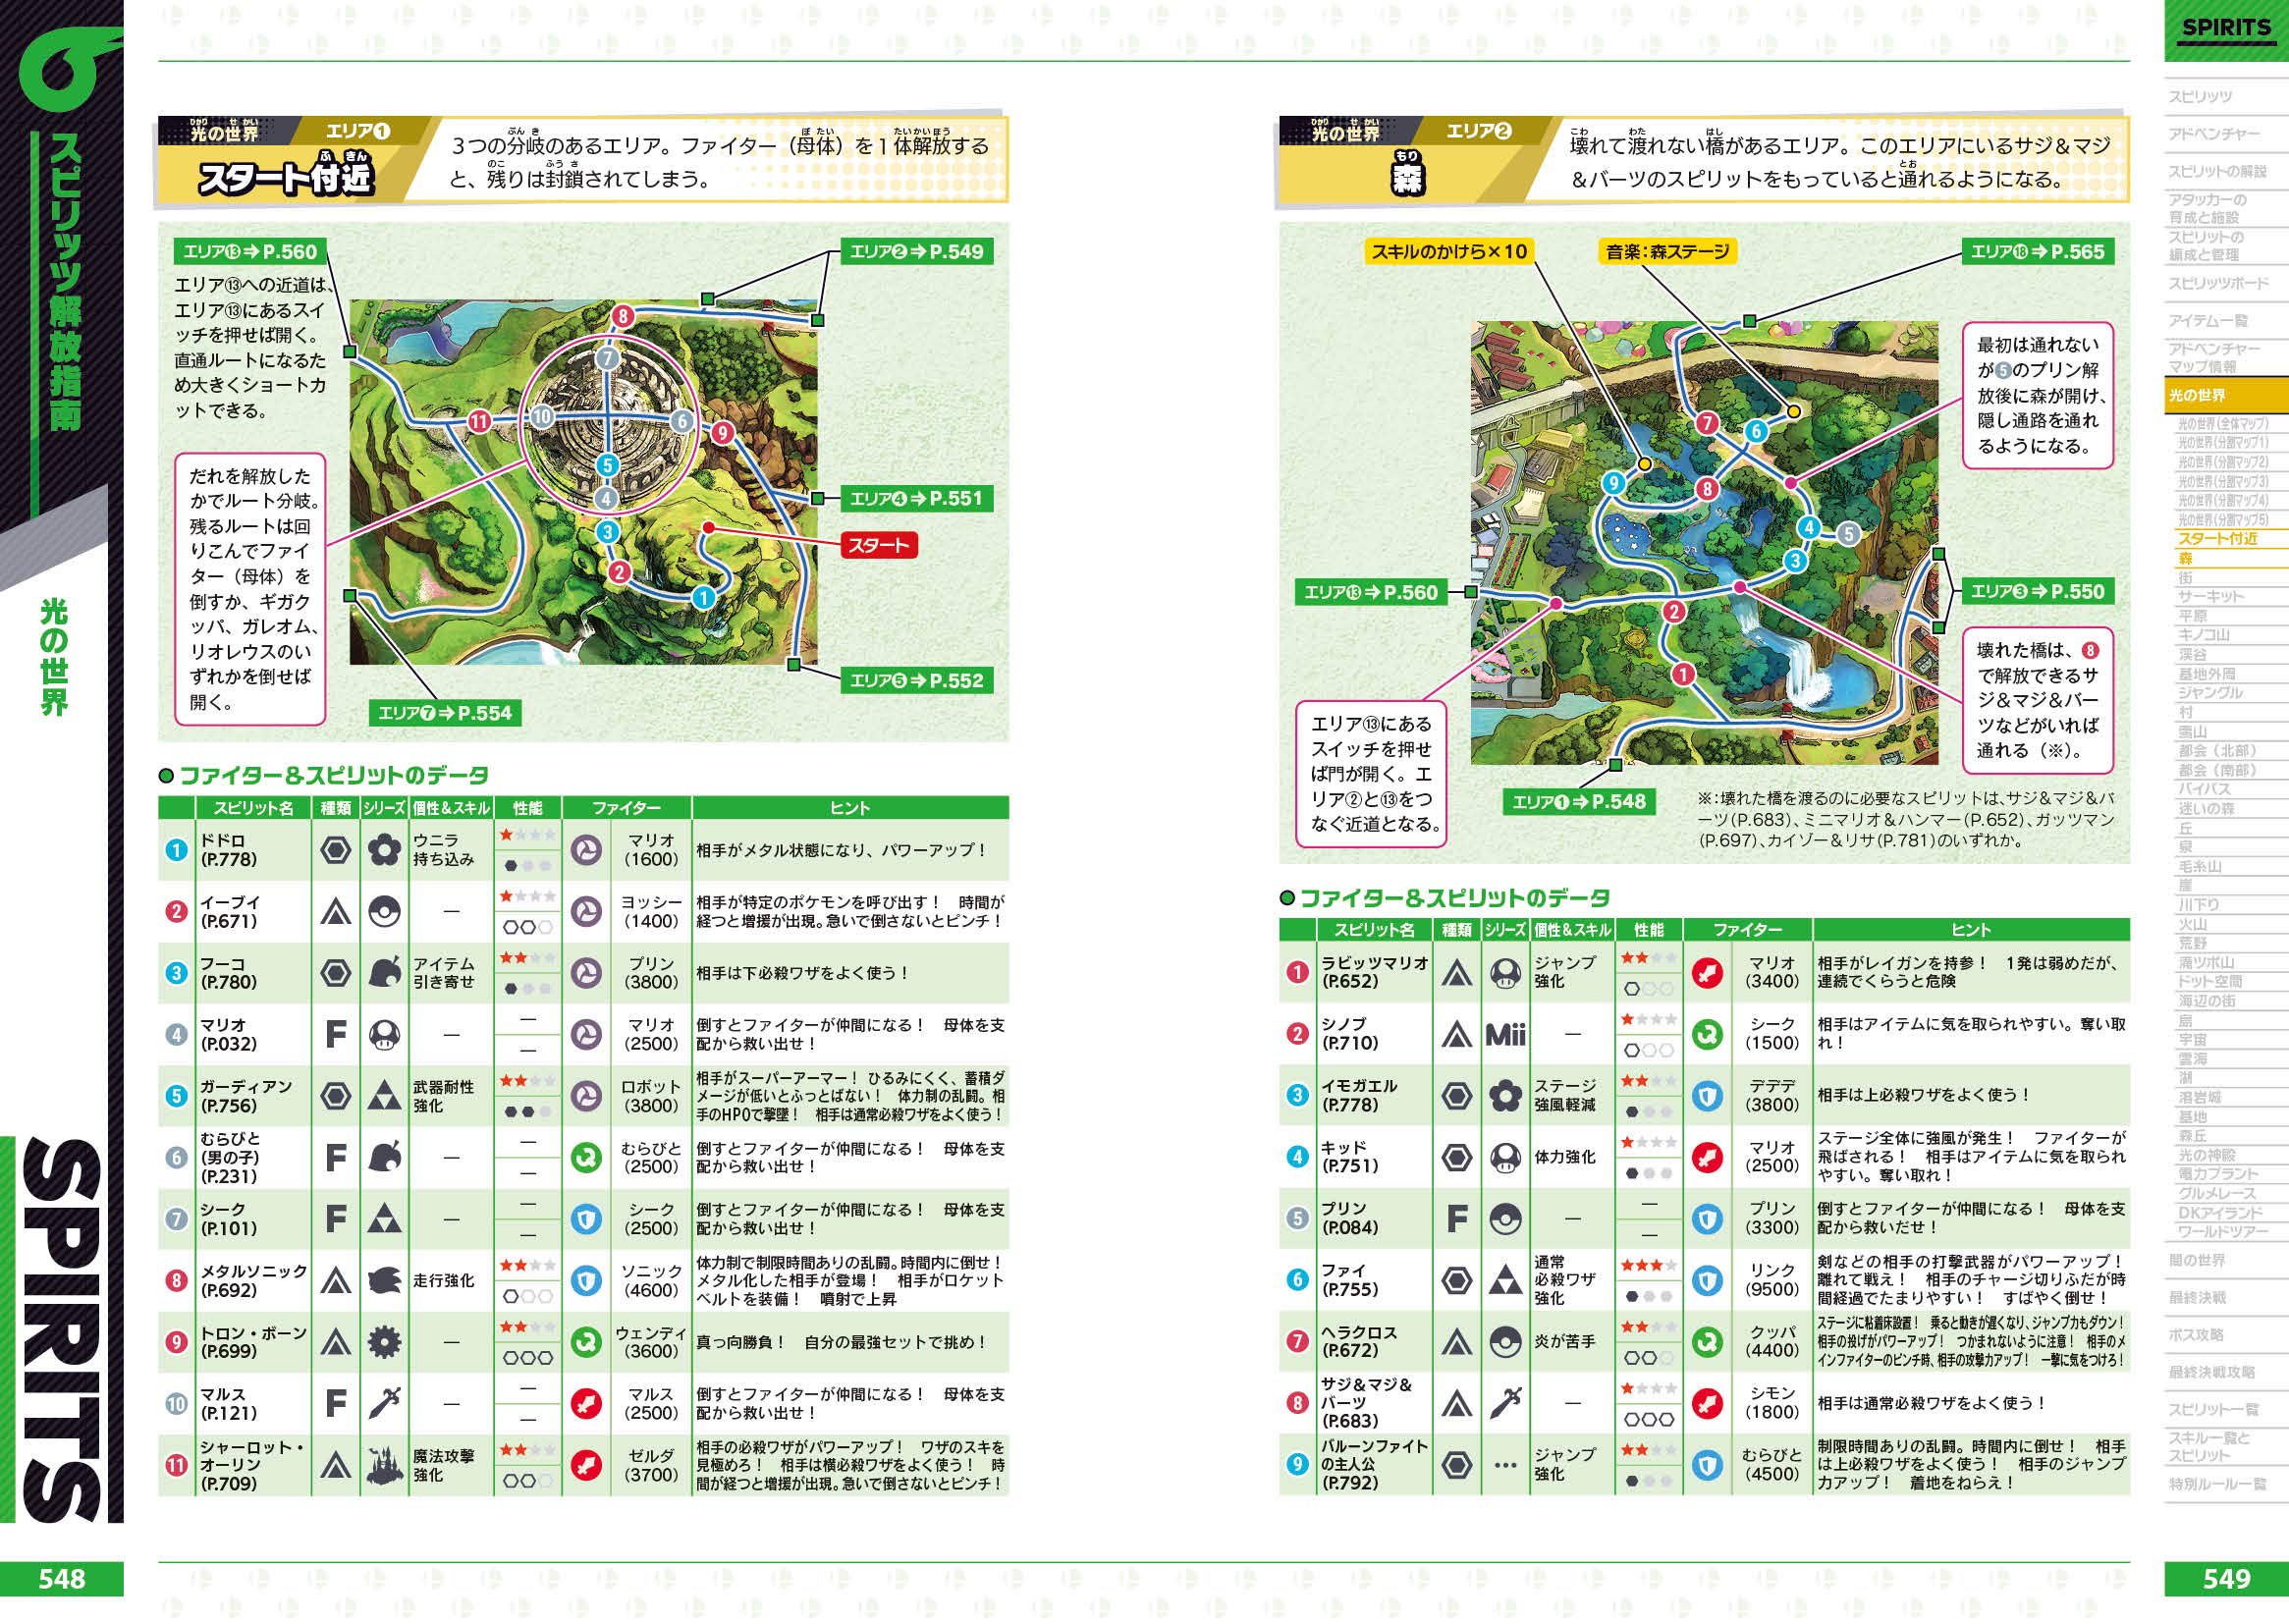The height and width of the screenshot is (1624, 2289).
Task: Click the sword series icon in the マルス row
Action: point(384,1404)
